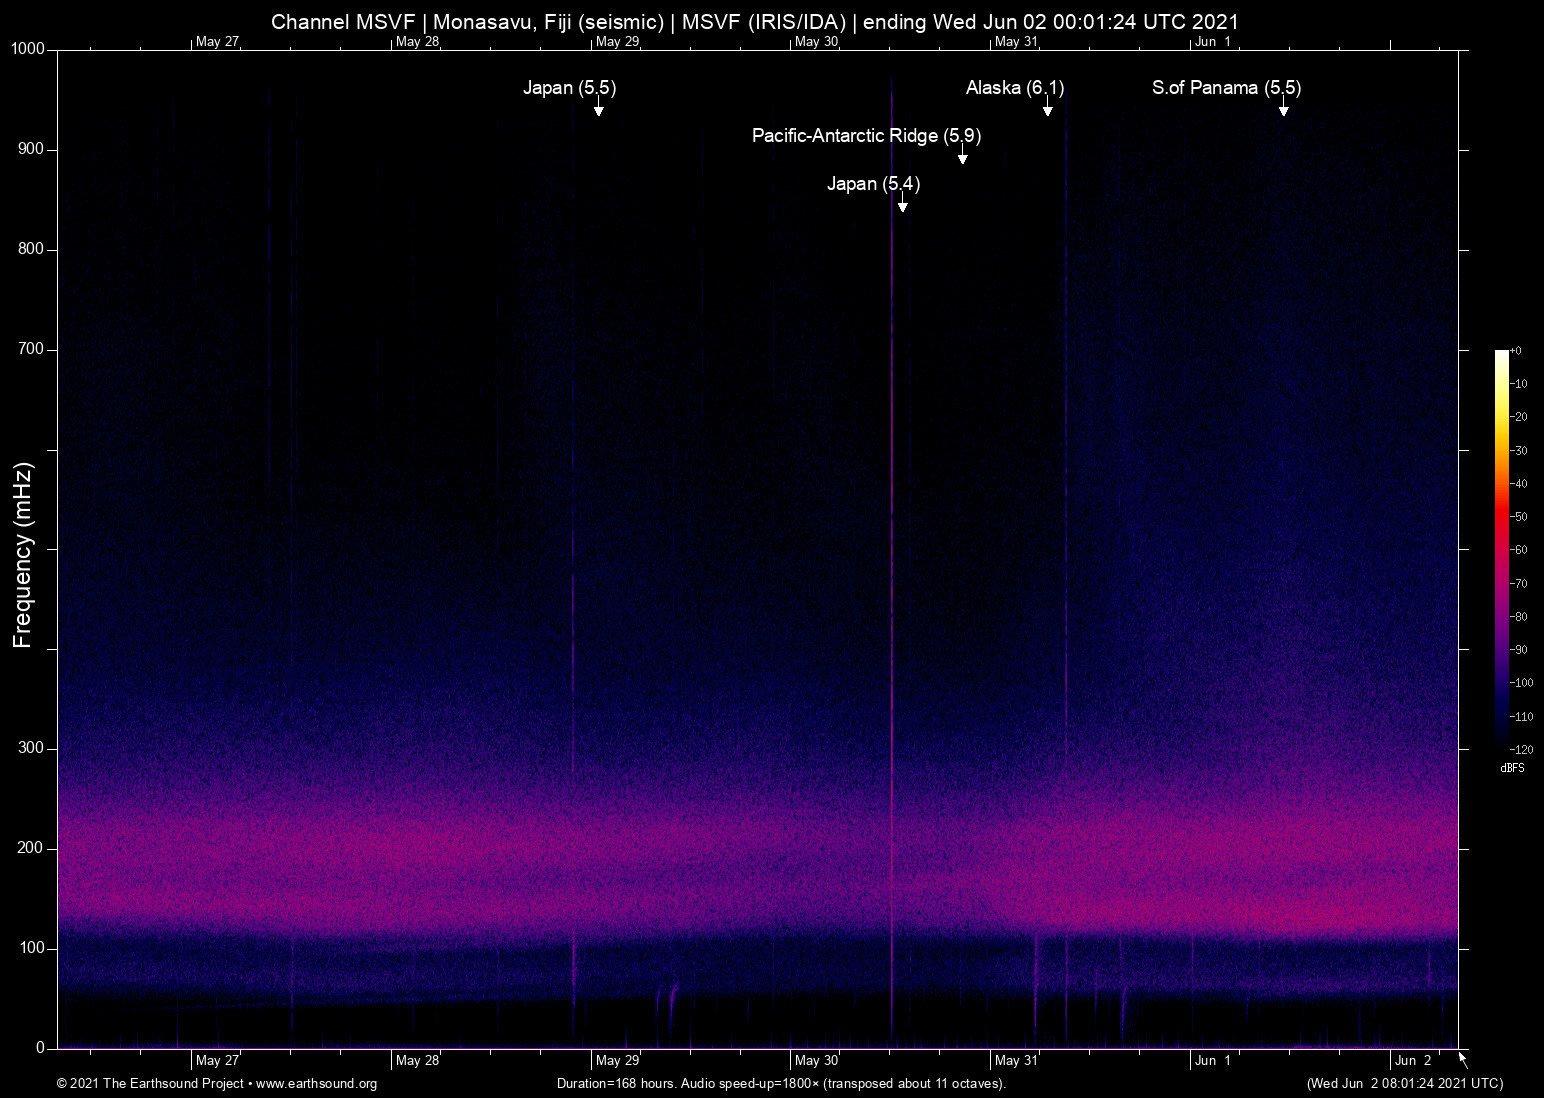Click the Wed Jun 2 08:01:24 timestamp

tap(1405, 1084)
